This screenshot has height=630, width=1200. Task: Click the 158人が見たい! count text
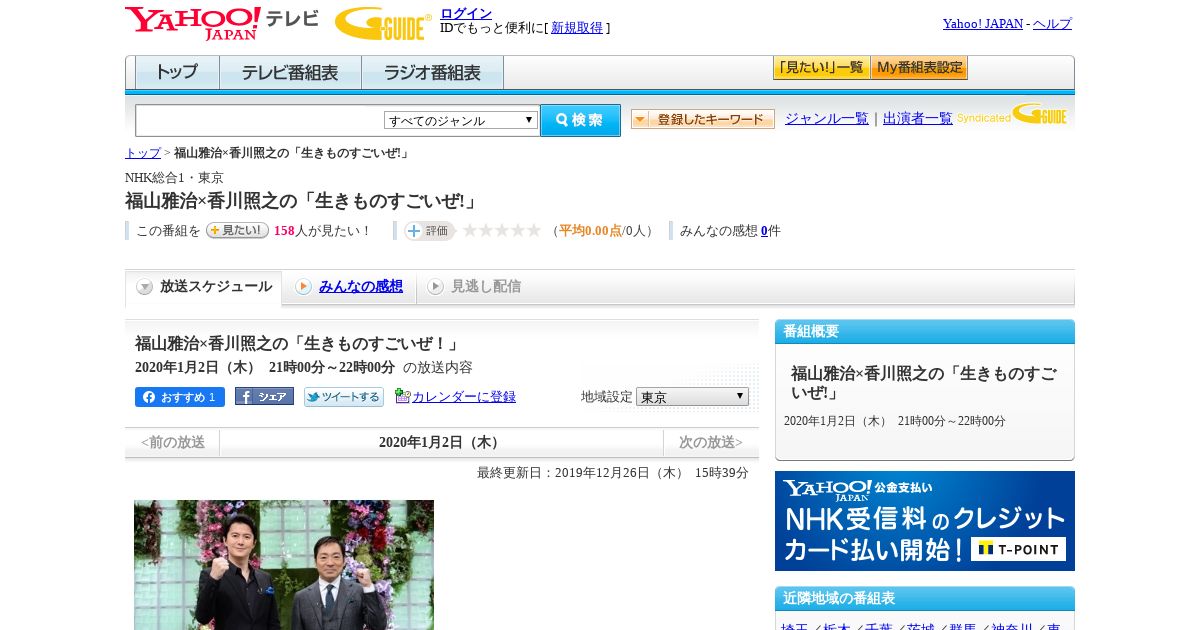322,231
